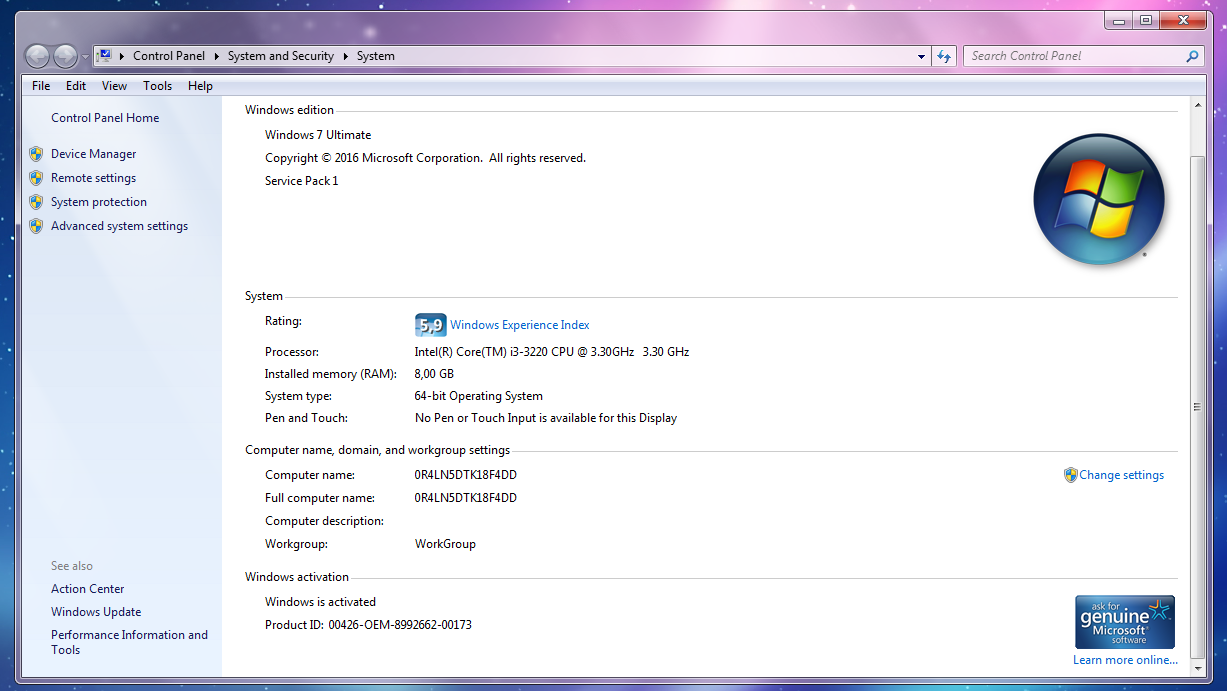The width and height of the screenshot is (1227, 691).
Task: Click the Back navigation arrow
Action: (37, 57)
